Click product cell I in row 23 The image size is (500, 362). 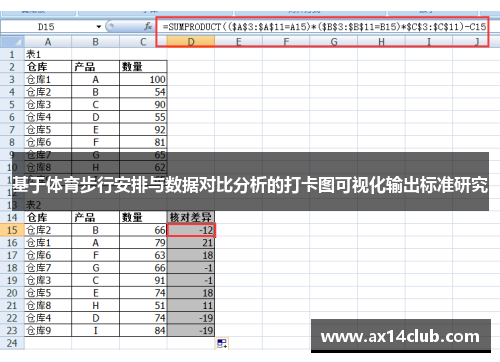click(95, 330)
